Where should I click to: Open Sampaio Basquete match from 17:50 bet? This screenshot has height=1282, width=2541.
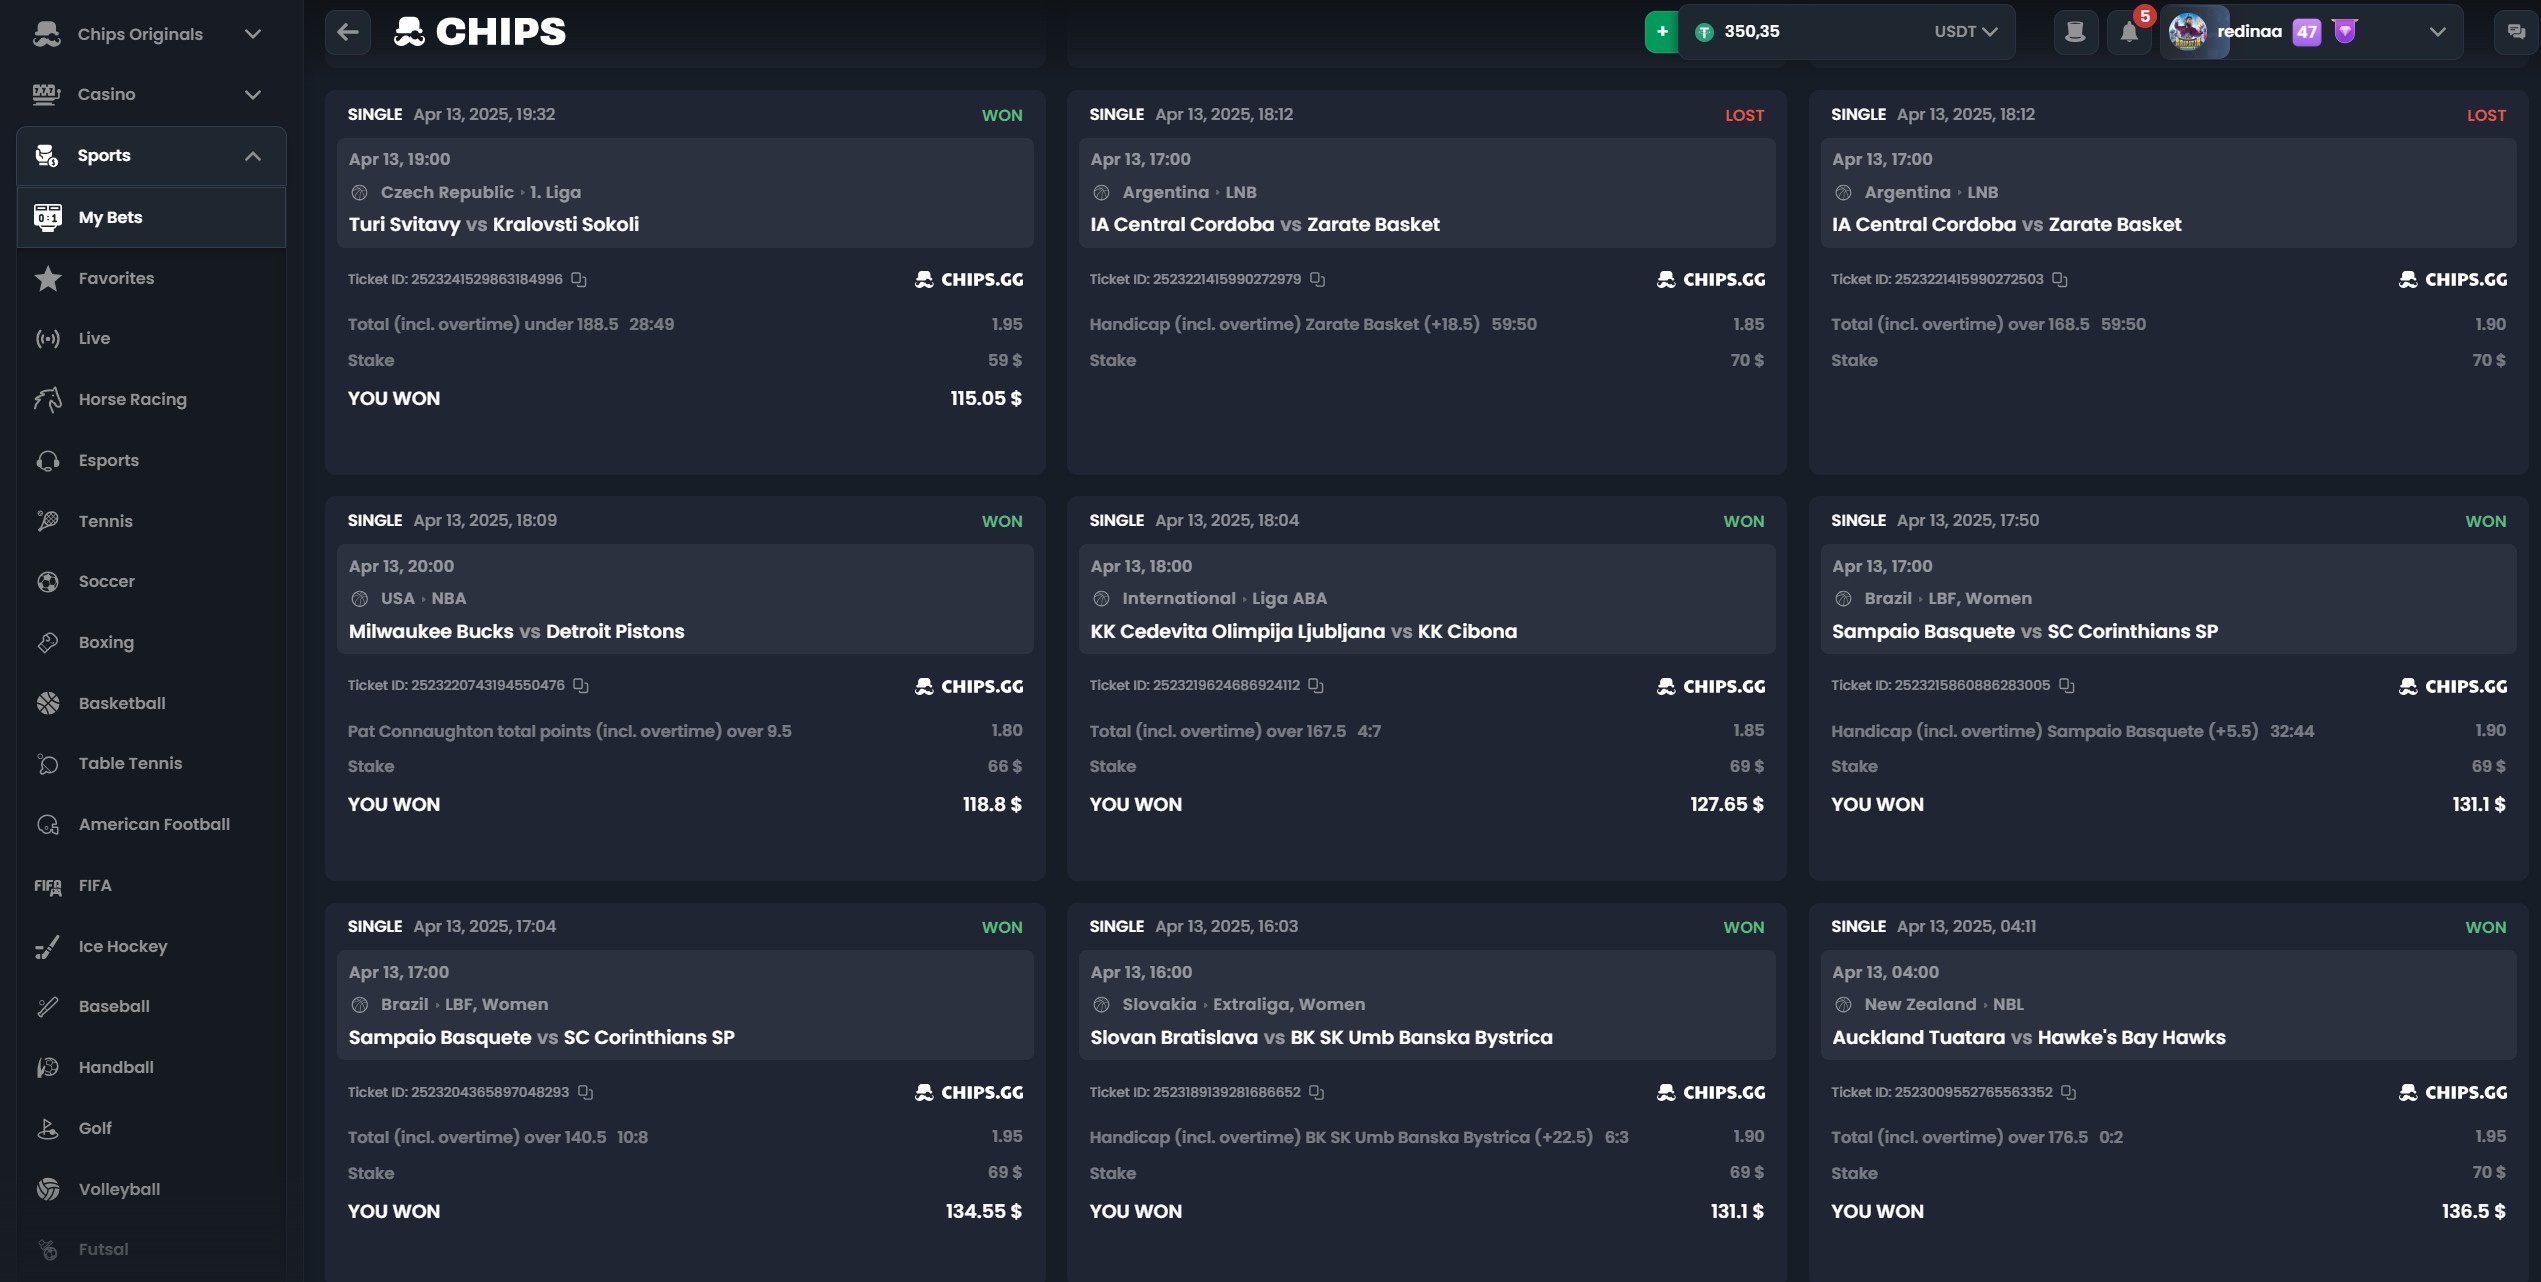point(2024,631)
